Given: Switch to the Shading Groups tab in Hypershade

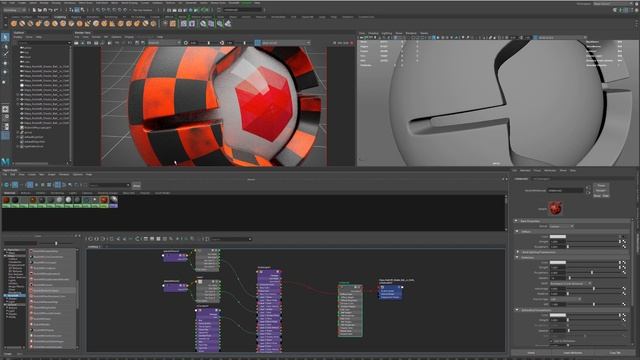Looking at the screenshot, I should 108,193.
